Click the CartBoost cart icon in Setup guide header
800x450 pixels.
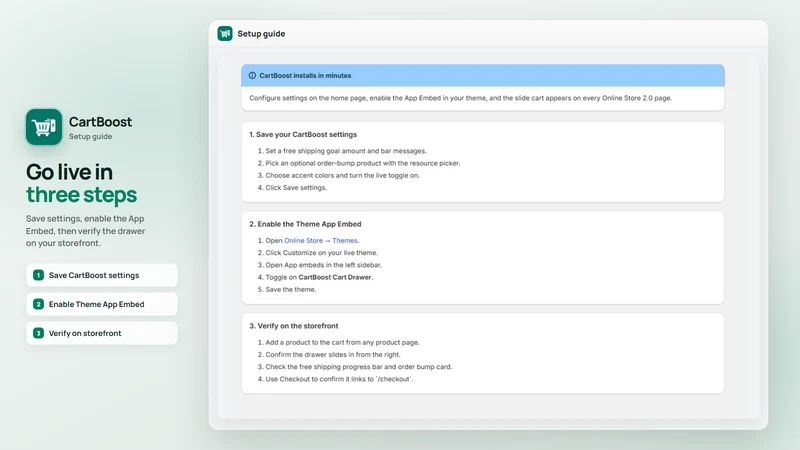tap(225, 34)
